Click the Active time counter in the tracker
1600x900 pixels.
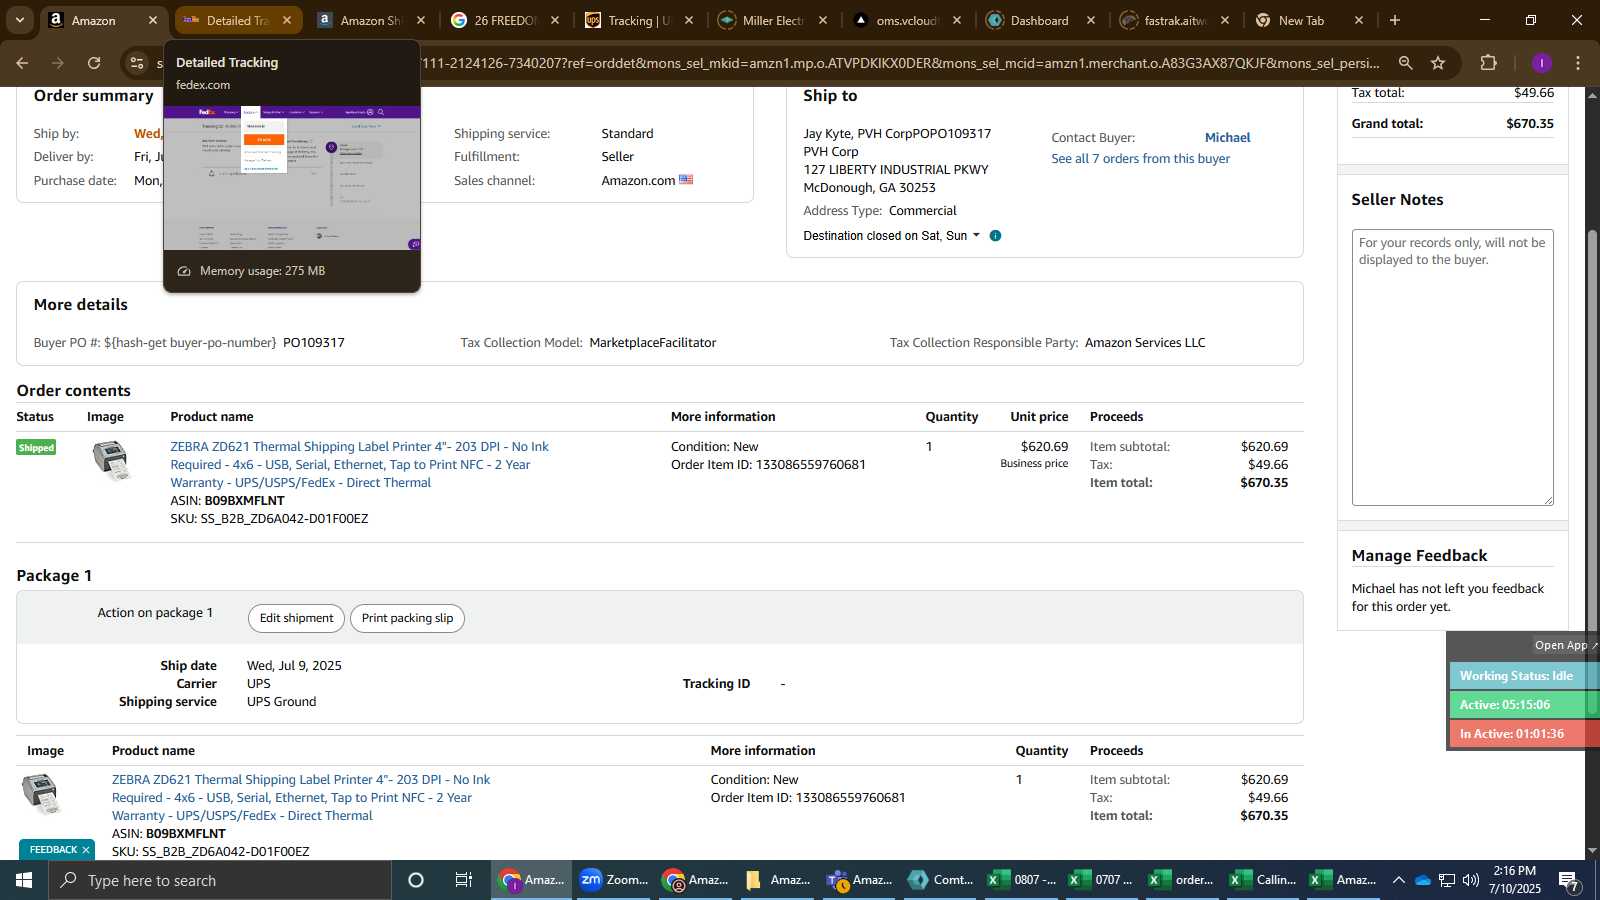tap(1524, 705)
